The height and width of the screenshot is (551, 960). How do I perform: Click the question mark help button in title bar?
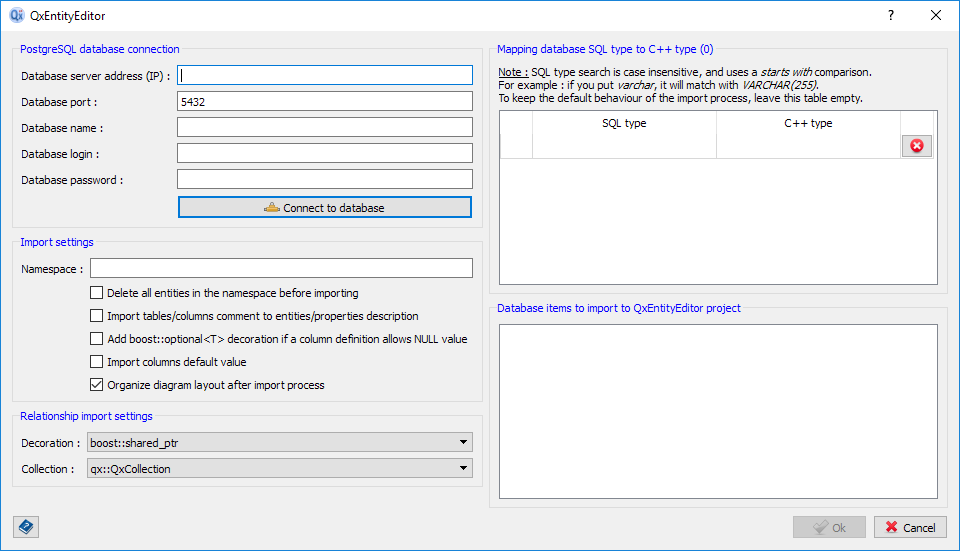[890, 16]
